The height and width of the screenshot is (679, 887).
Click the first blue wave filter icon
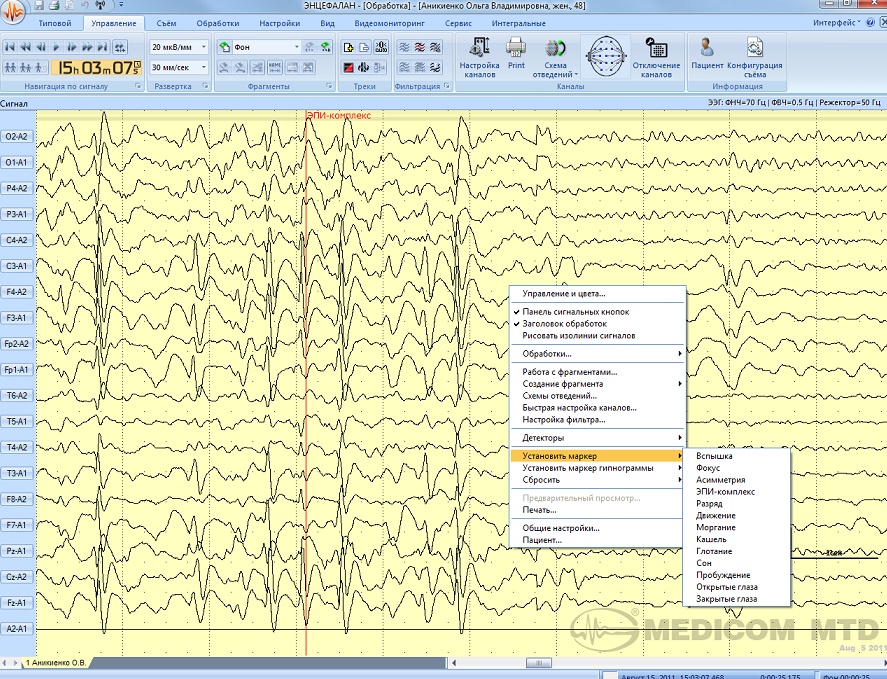pos(404,47)
